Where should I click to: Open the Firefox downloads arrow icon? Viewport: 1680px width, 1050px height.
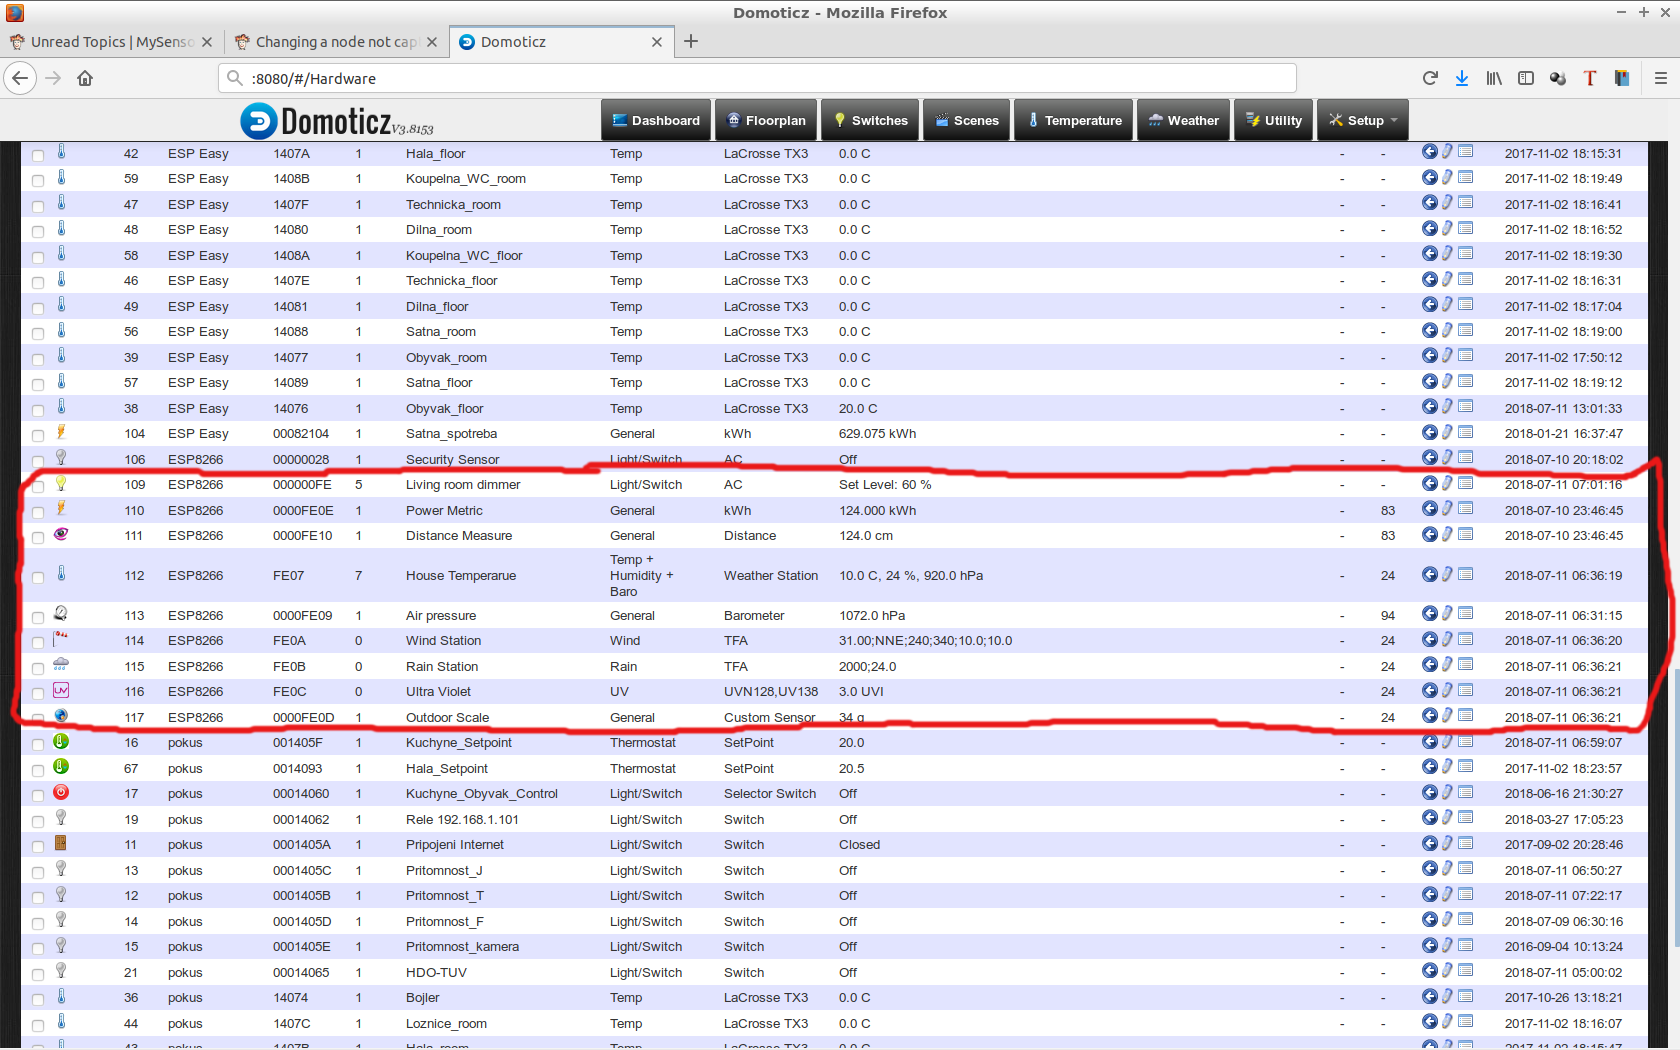pyautogui.click(x=1462, y=78)
